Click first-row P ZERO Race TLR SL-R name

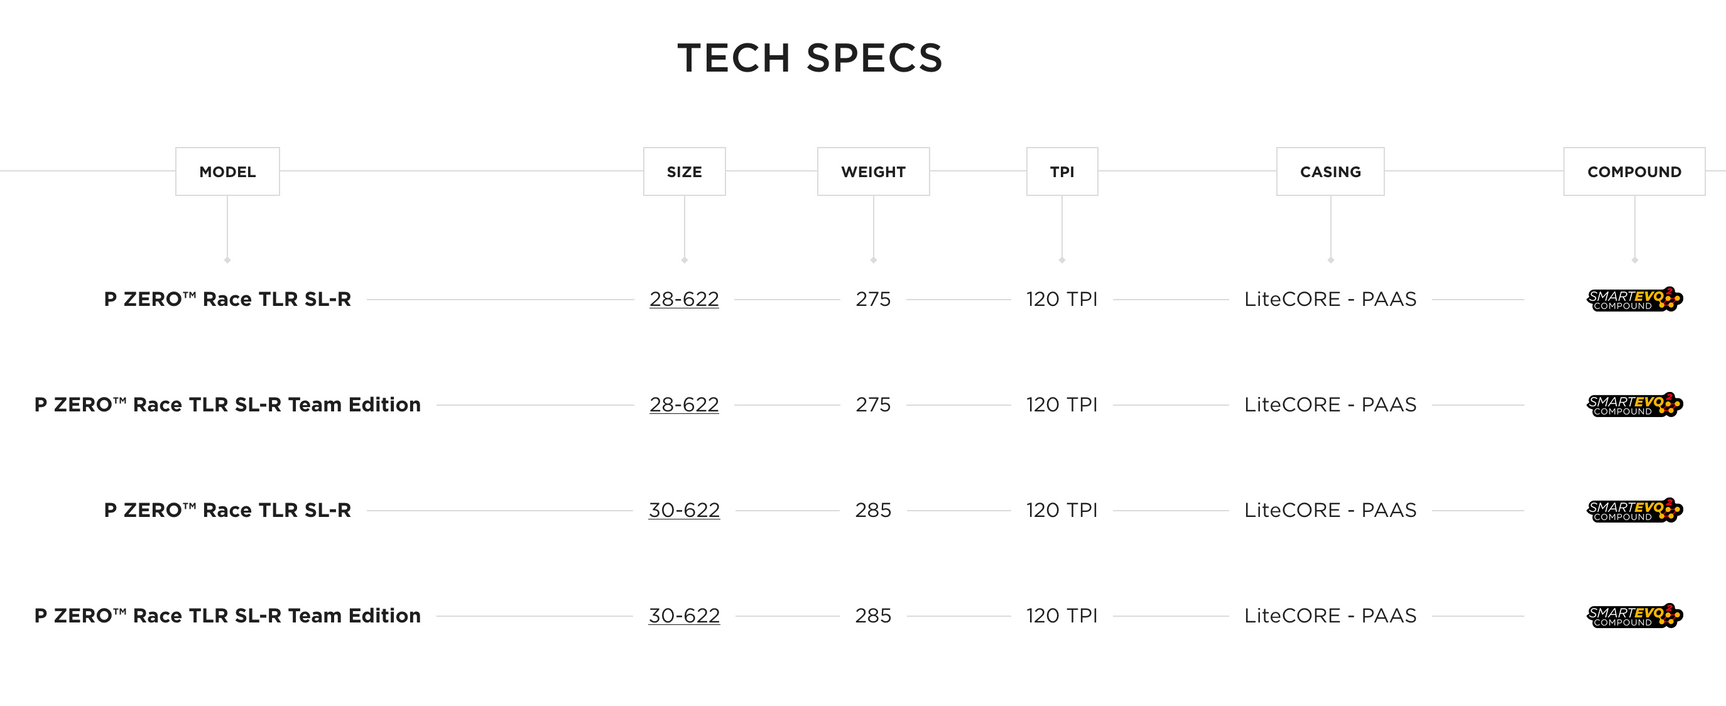pos(228,299)
